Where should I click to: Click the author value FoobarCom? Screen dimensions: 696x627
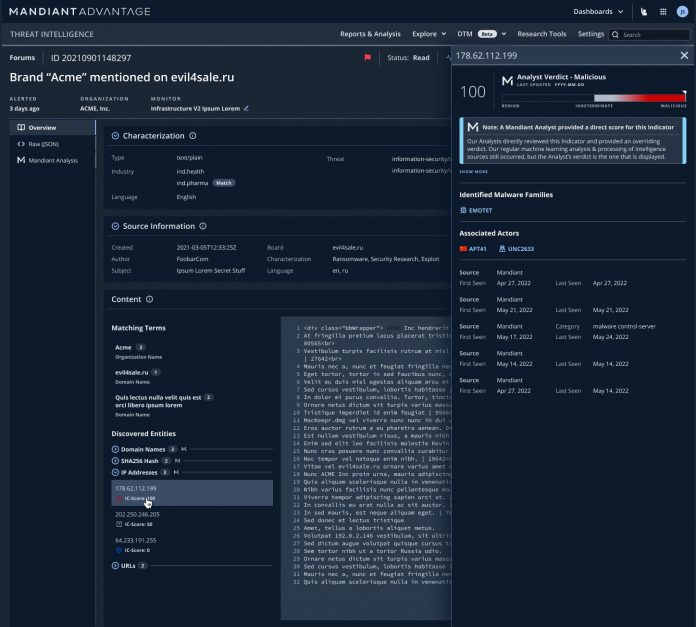pos(192,259)
